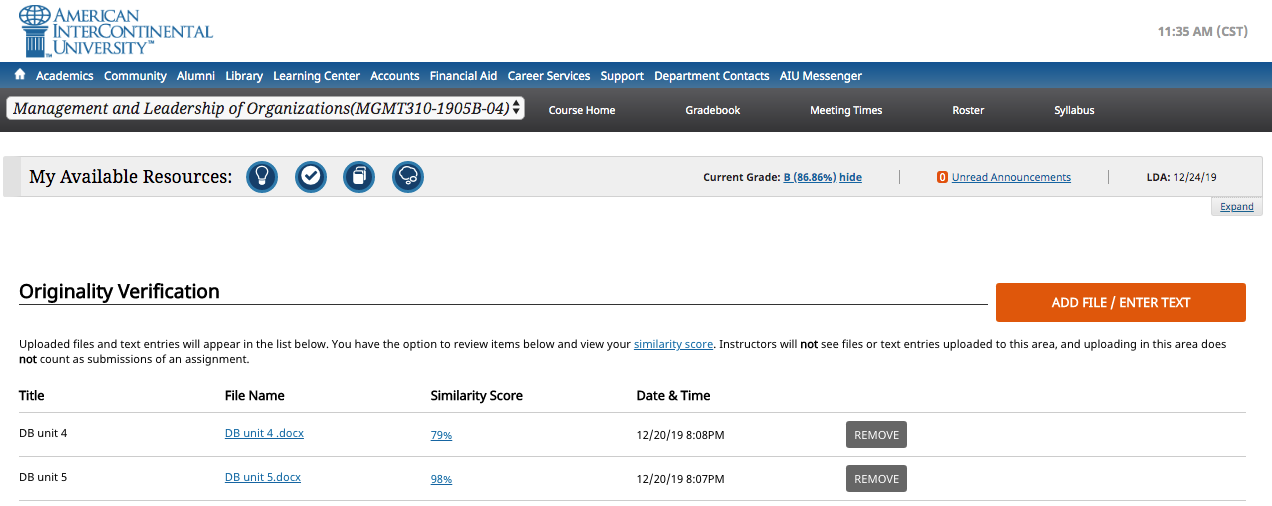This screenshot has height=506, width=1272.
Task: Open the documents resource icon
Action: (x=359, y=177)
